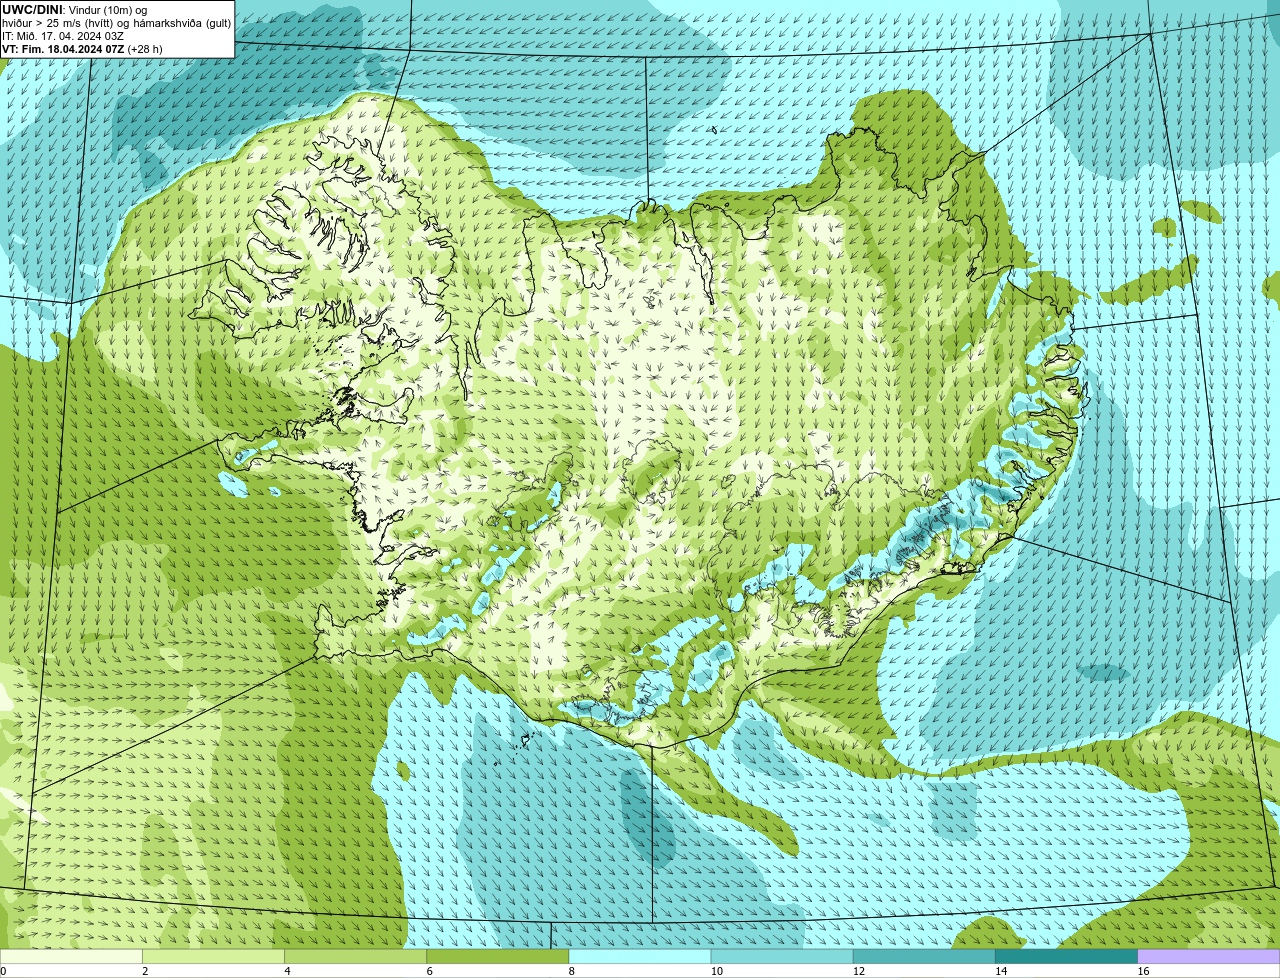
Task: Click the 'IT: Mið. 17. 04. 2024 03Z' line
Action: [63, 36]
